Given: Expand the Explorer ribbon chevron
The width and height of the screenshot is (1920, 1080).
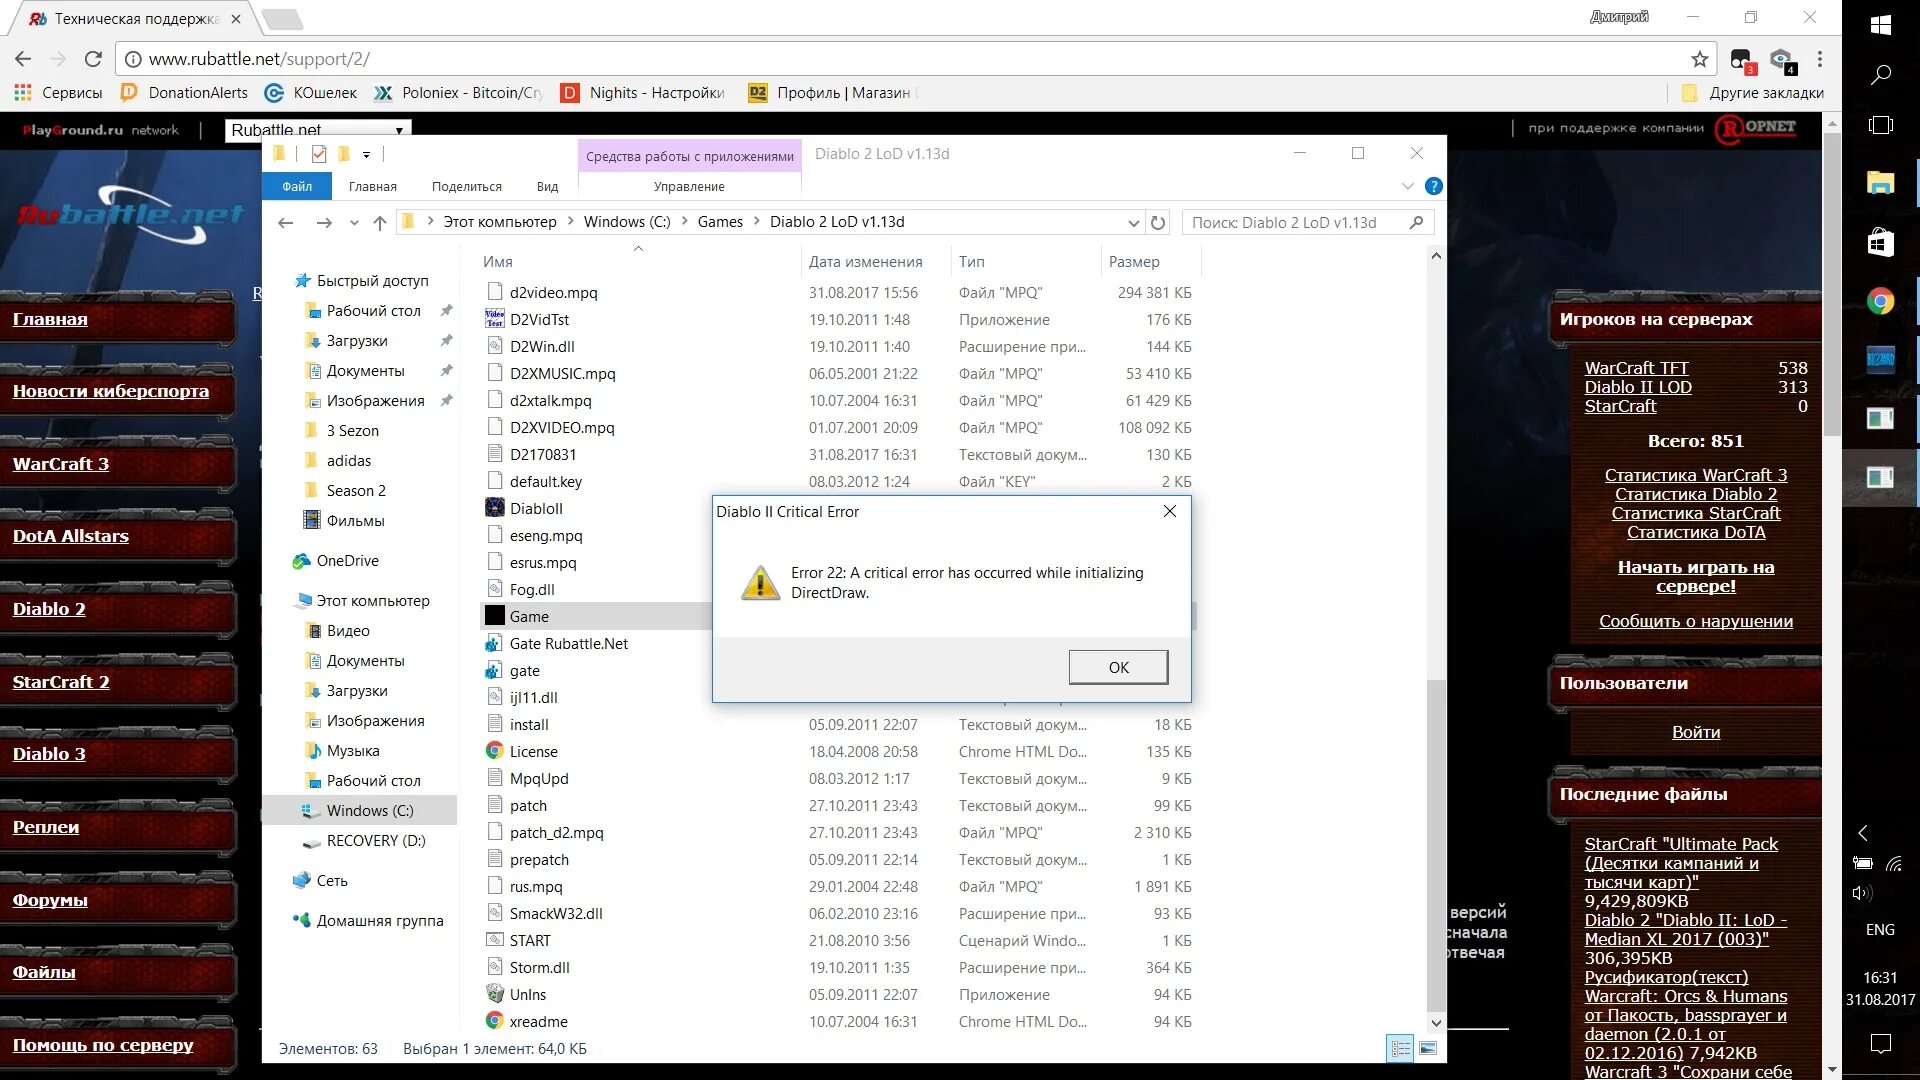Looking at the screenshot, I should tap(1407, 186).
